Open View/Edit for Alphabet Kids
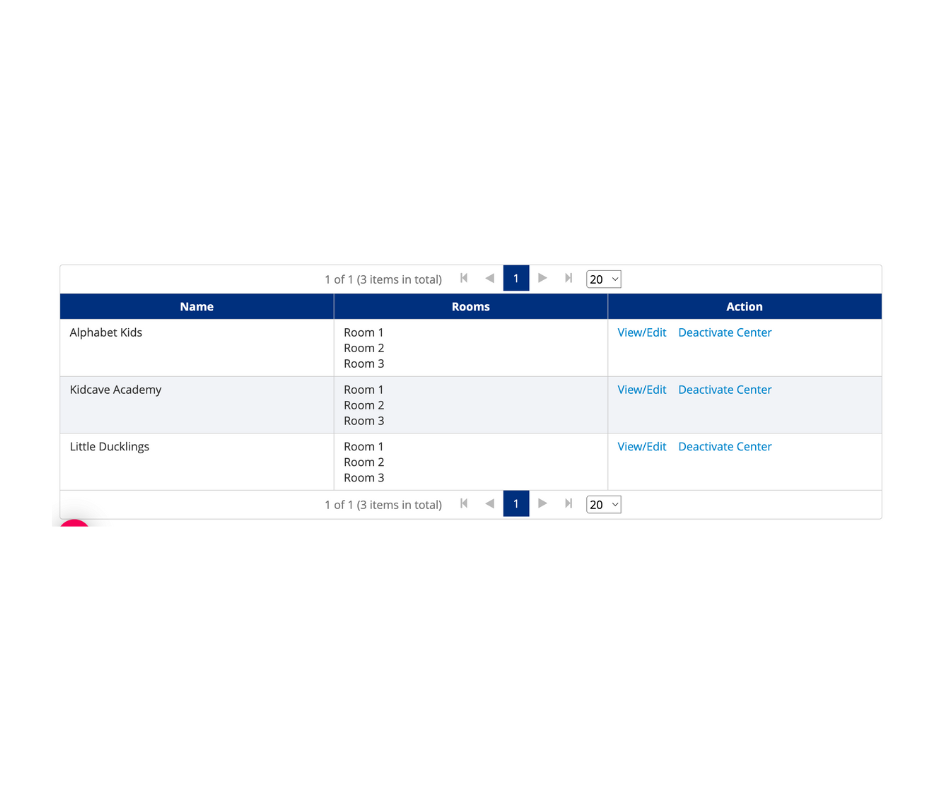 641,333
